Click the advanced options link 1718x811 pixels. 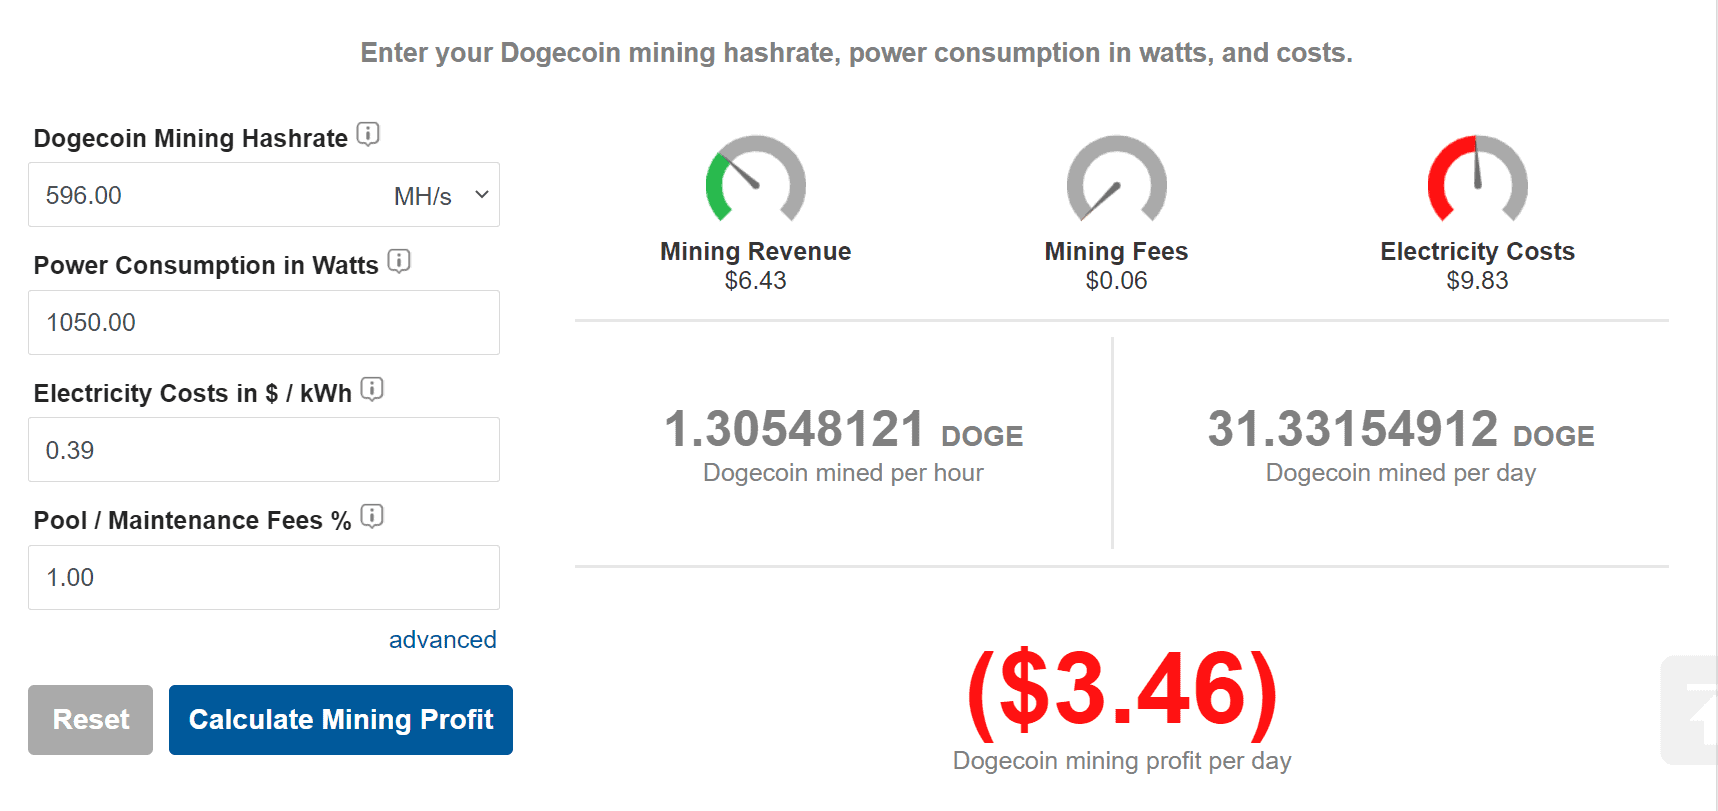tap(442, 640)
